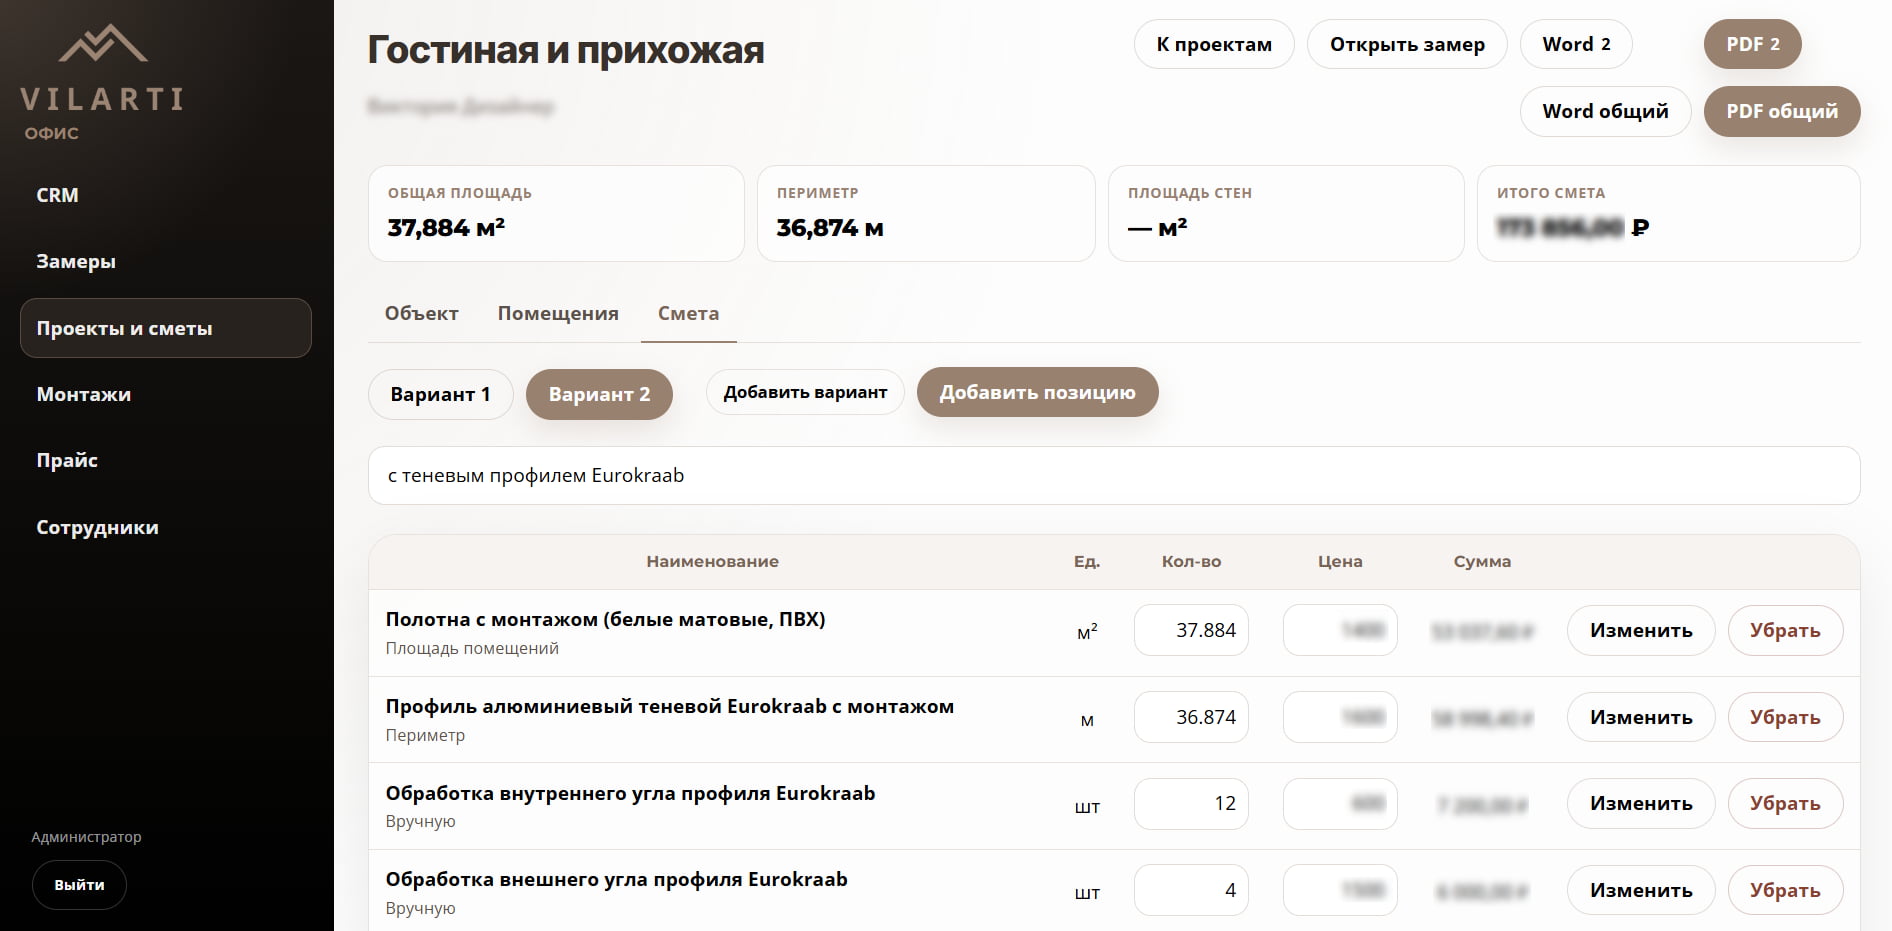Focus the variant description field
This screenshot has width=1892, height=931.
pyautogui.click(x=1114, y=475)
